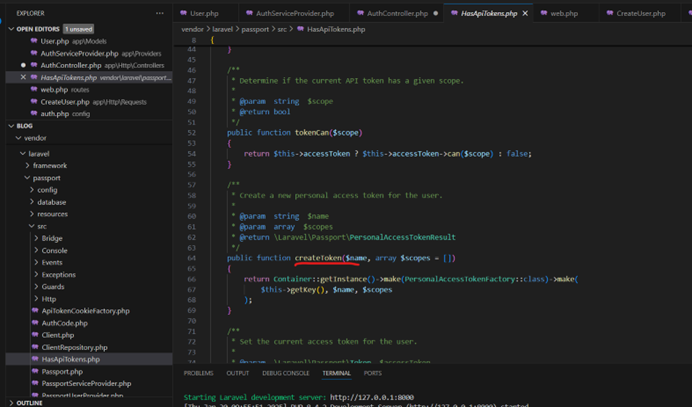Open User.php from Open Editors

(x=89, y=41)
